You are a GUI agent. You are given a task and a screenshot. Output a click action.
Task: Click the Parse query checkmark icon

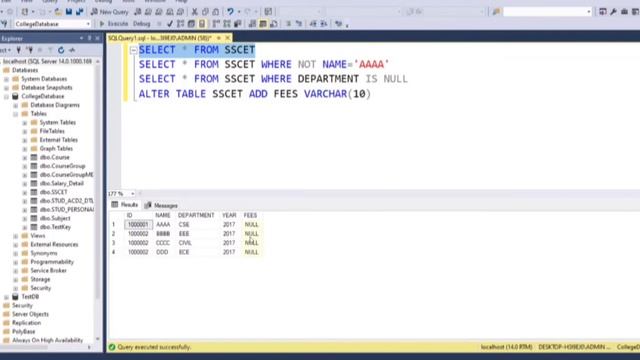click(x=170, y=24)
